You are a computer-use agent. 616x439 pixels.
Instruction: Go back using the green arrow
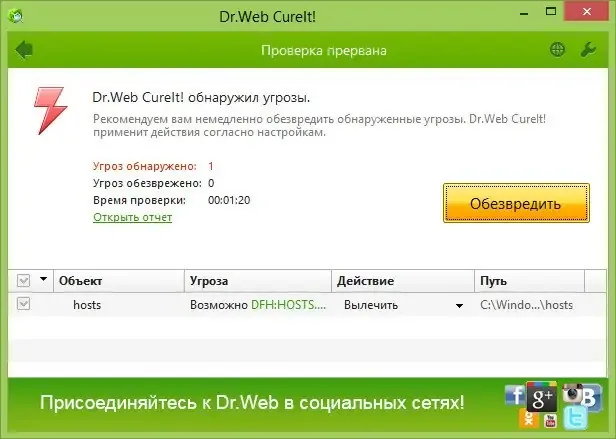[x=24, y=50]
